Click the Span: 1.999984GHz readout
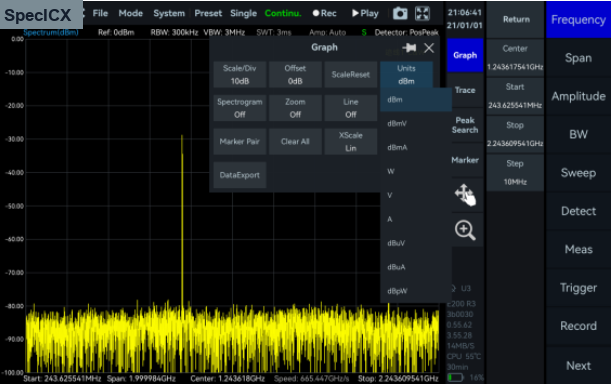Image resolution: width=612 pixels, height=384 pixels. click(x=141, y=379)
